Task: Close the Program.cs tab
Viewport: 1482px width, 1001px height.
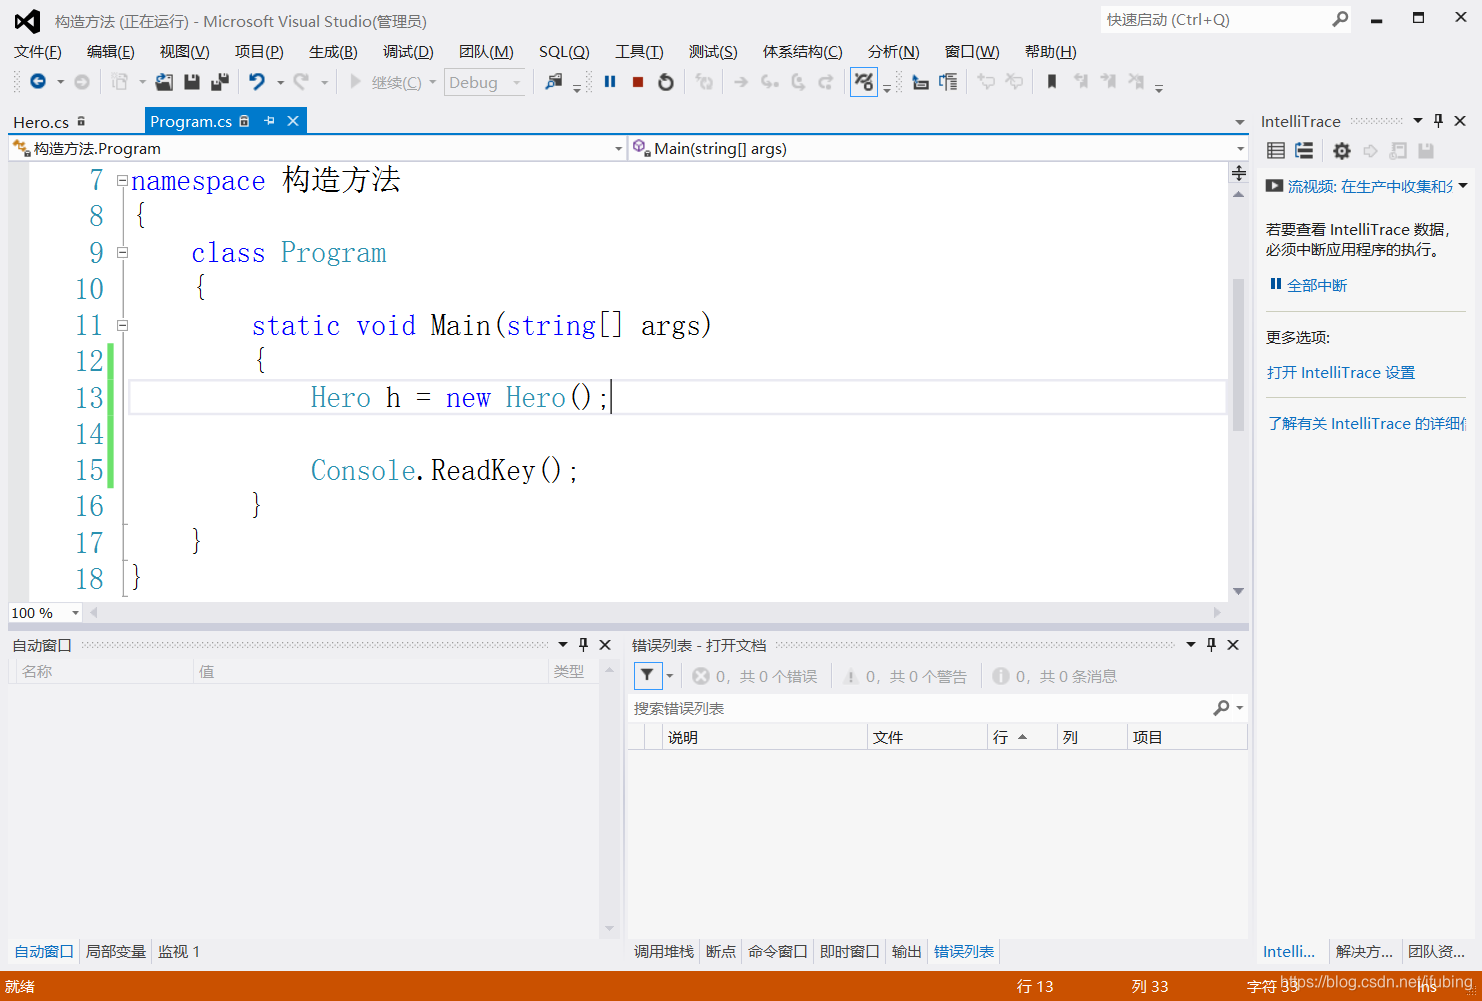Action: 293,121
